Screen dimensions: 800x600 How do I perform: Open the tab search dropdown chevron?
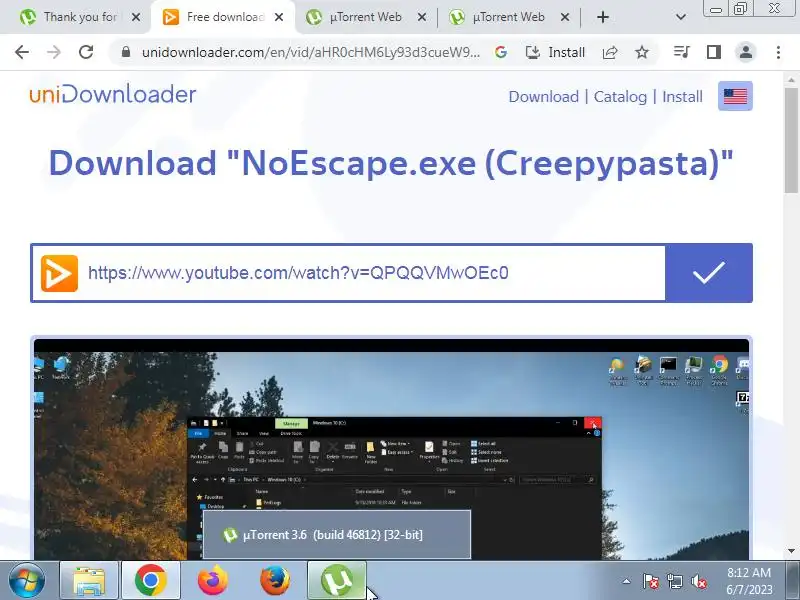681,17
